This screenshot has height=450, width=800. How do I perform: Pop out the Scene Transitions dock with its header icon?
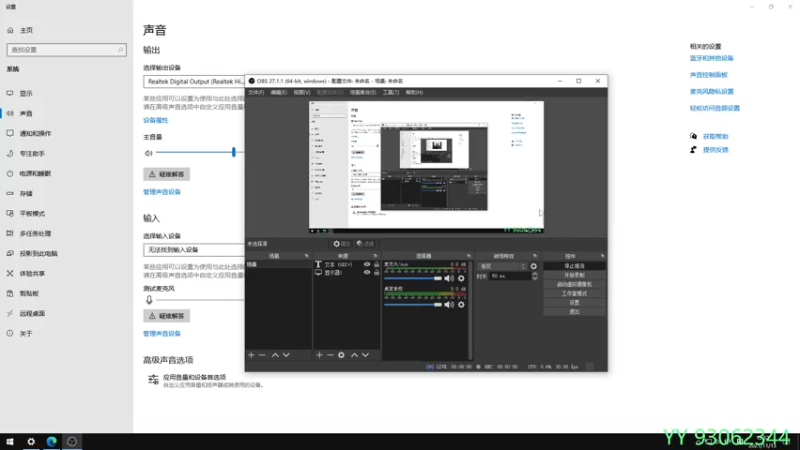click(535, 256)
